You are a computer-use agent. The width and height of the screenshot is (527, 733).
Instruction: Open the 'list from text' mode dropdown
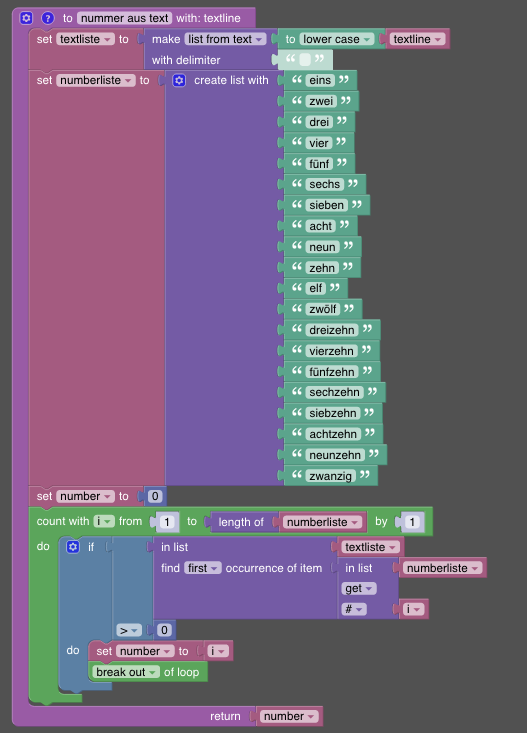(225, 39)
